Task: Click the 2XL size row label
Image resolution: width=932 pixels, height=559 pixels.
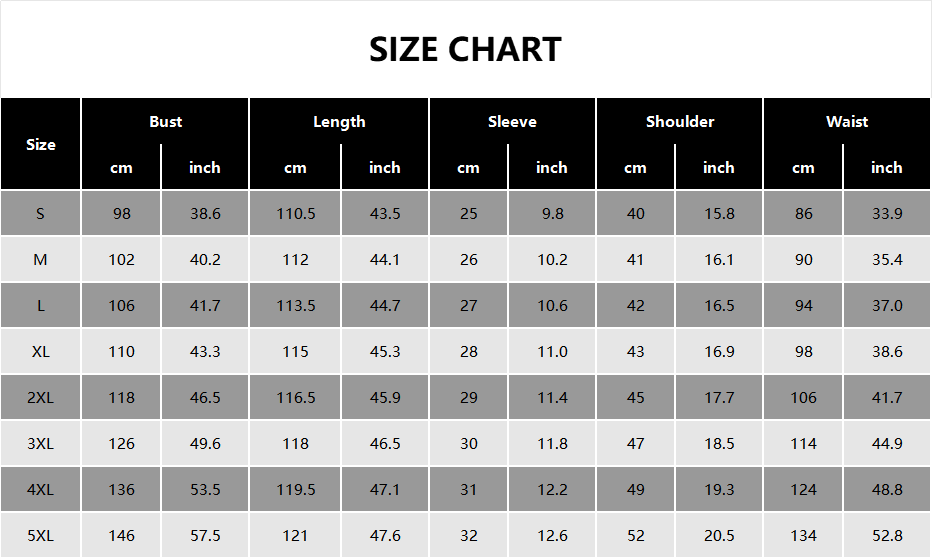Action: point(41,397)
